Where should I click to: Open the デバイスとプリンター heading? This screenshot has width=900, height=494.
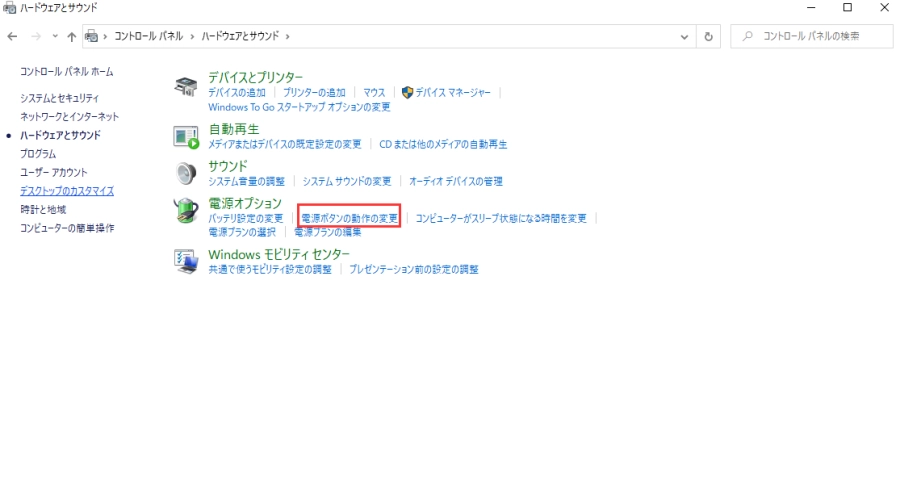[255, 77]
